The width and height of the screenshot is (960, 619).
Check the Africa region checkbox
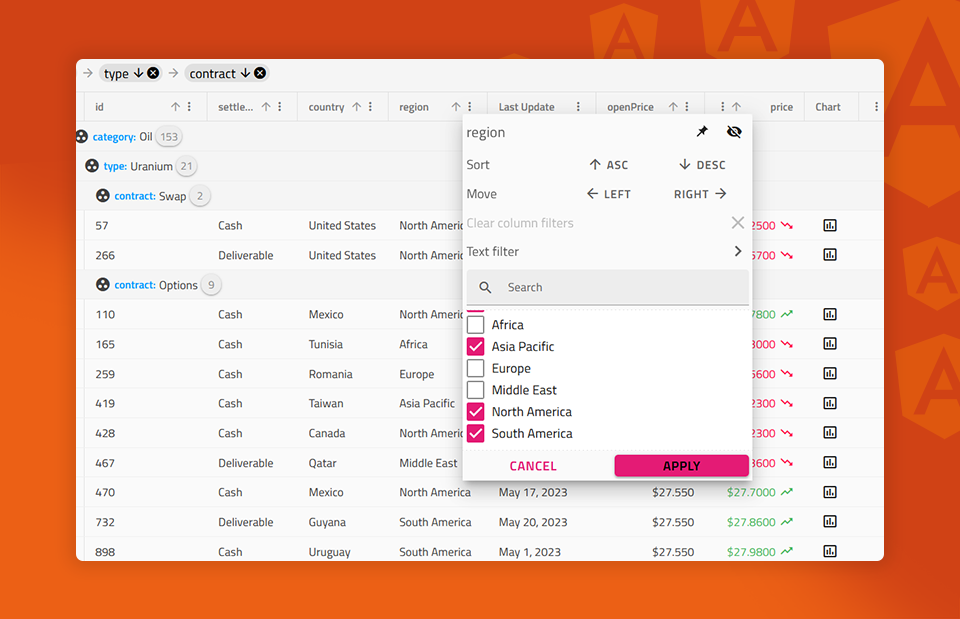(477, 324)
